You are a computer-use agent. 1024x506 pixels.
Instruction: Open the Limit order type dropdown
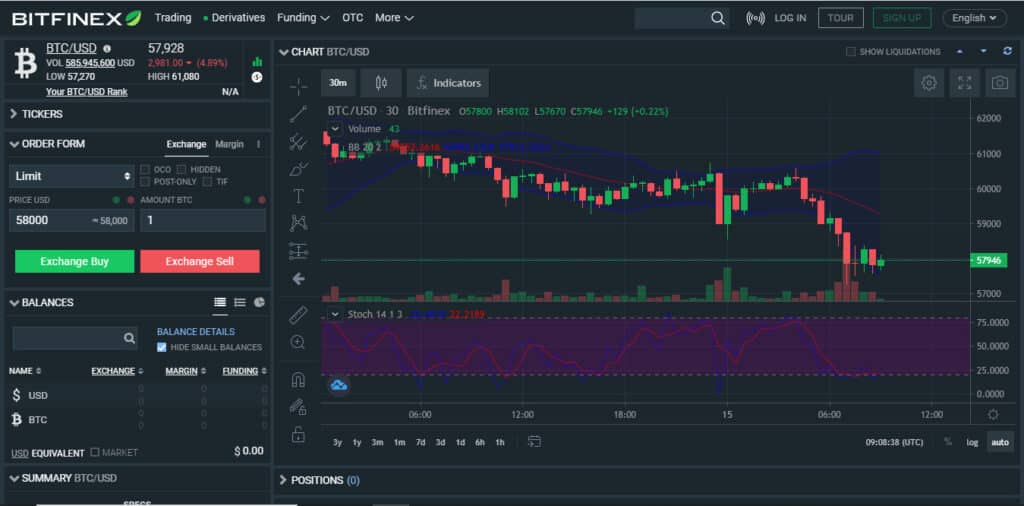tap(72, 176)
